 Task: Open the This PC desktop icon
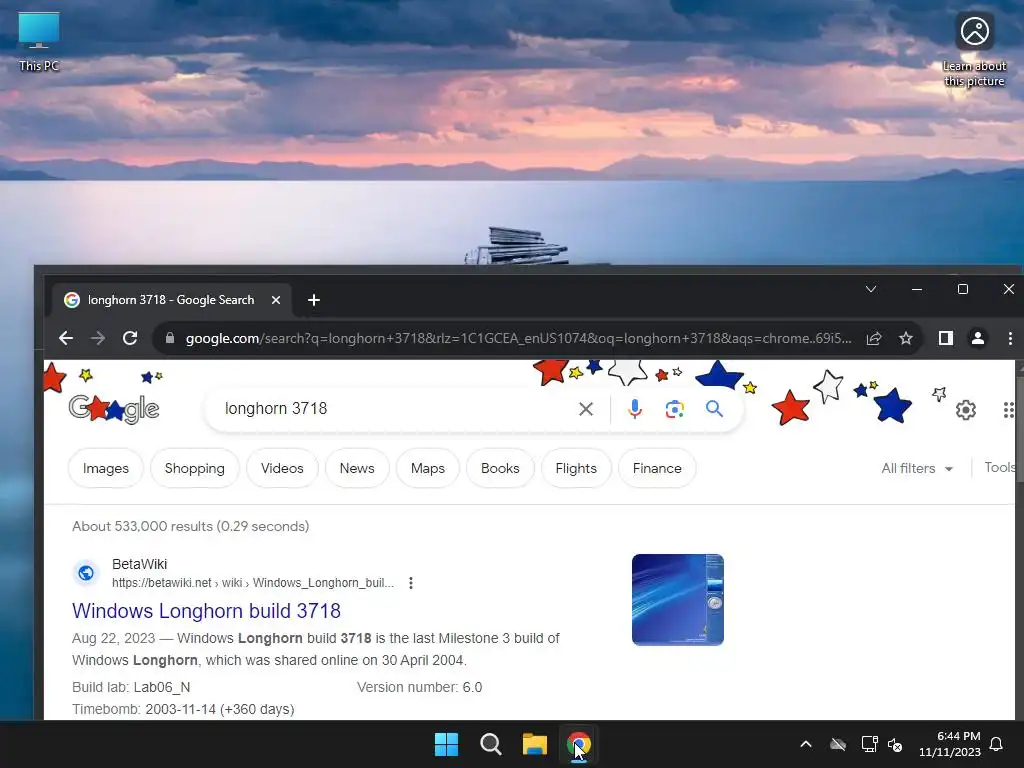tap(39, 42)
